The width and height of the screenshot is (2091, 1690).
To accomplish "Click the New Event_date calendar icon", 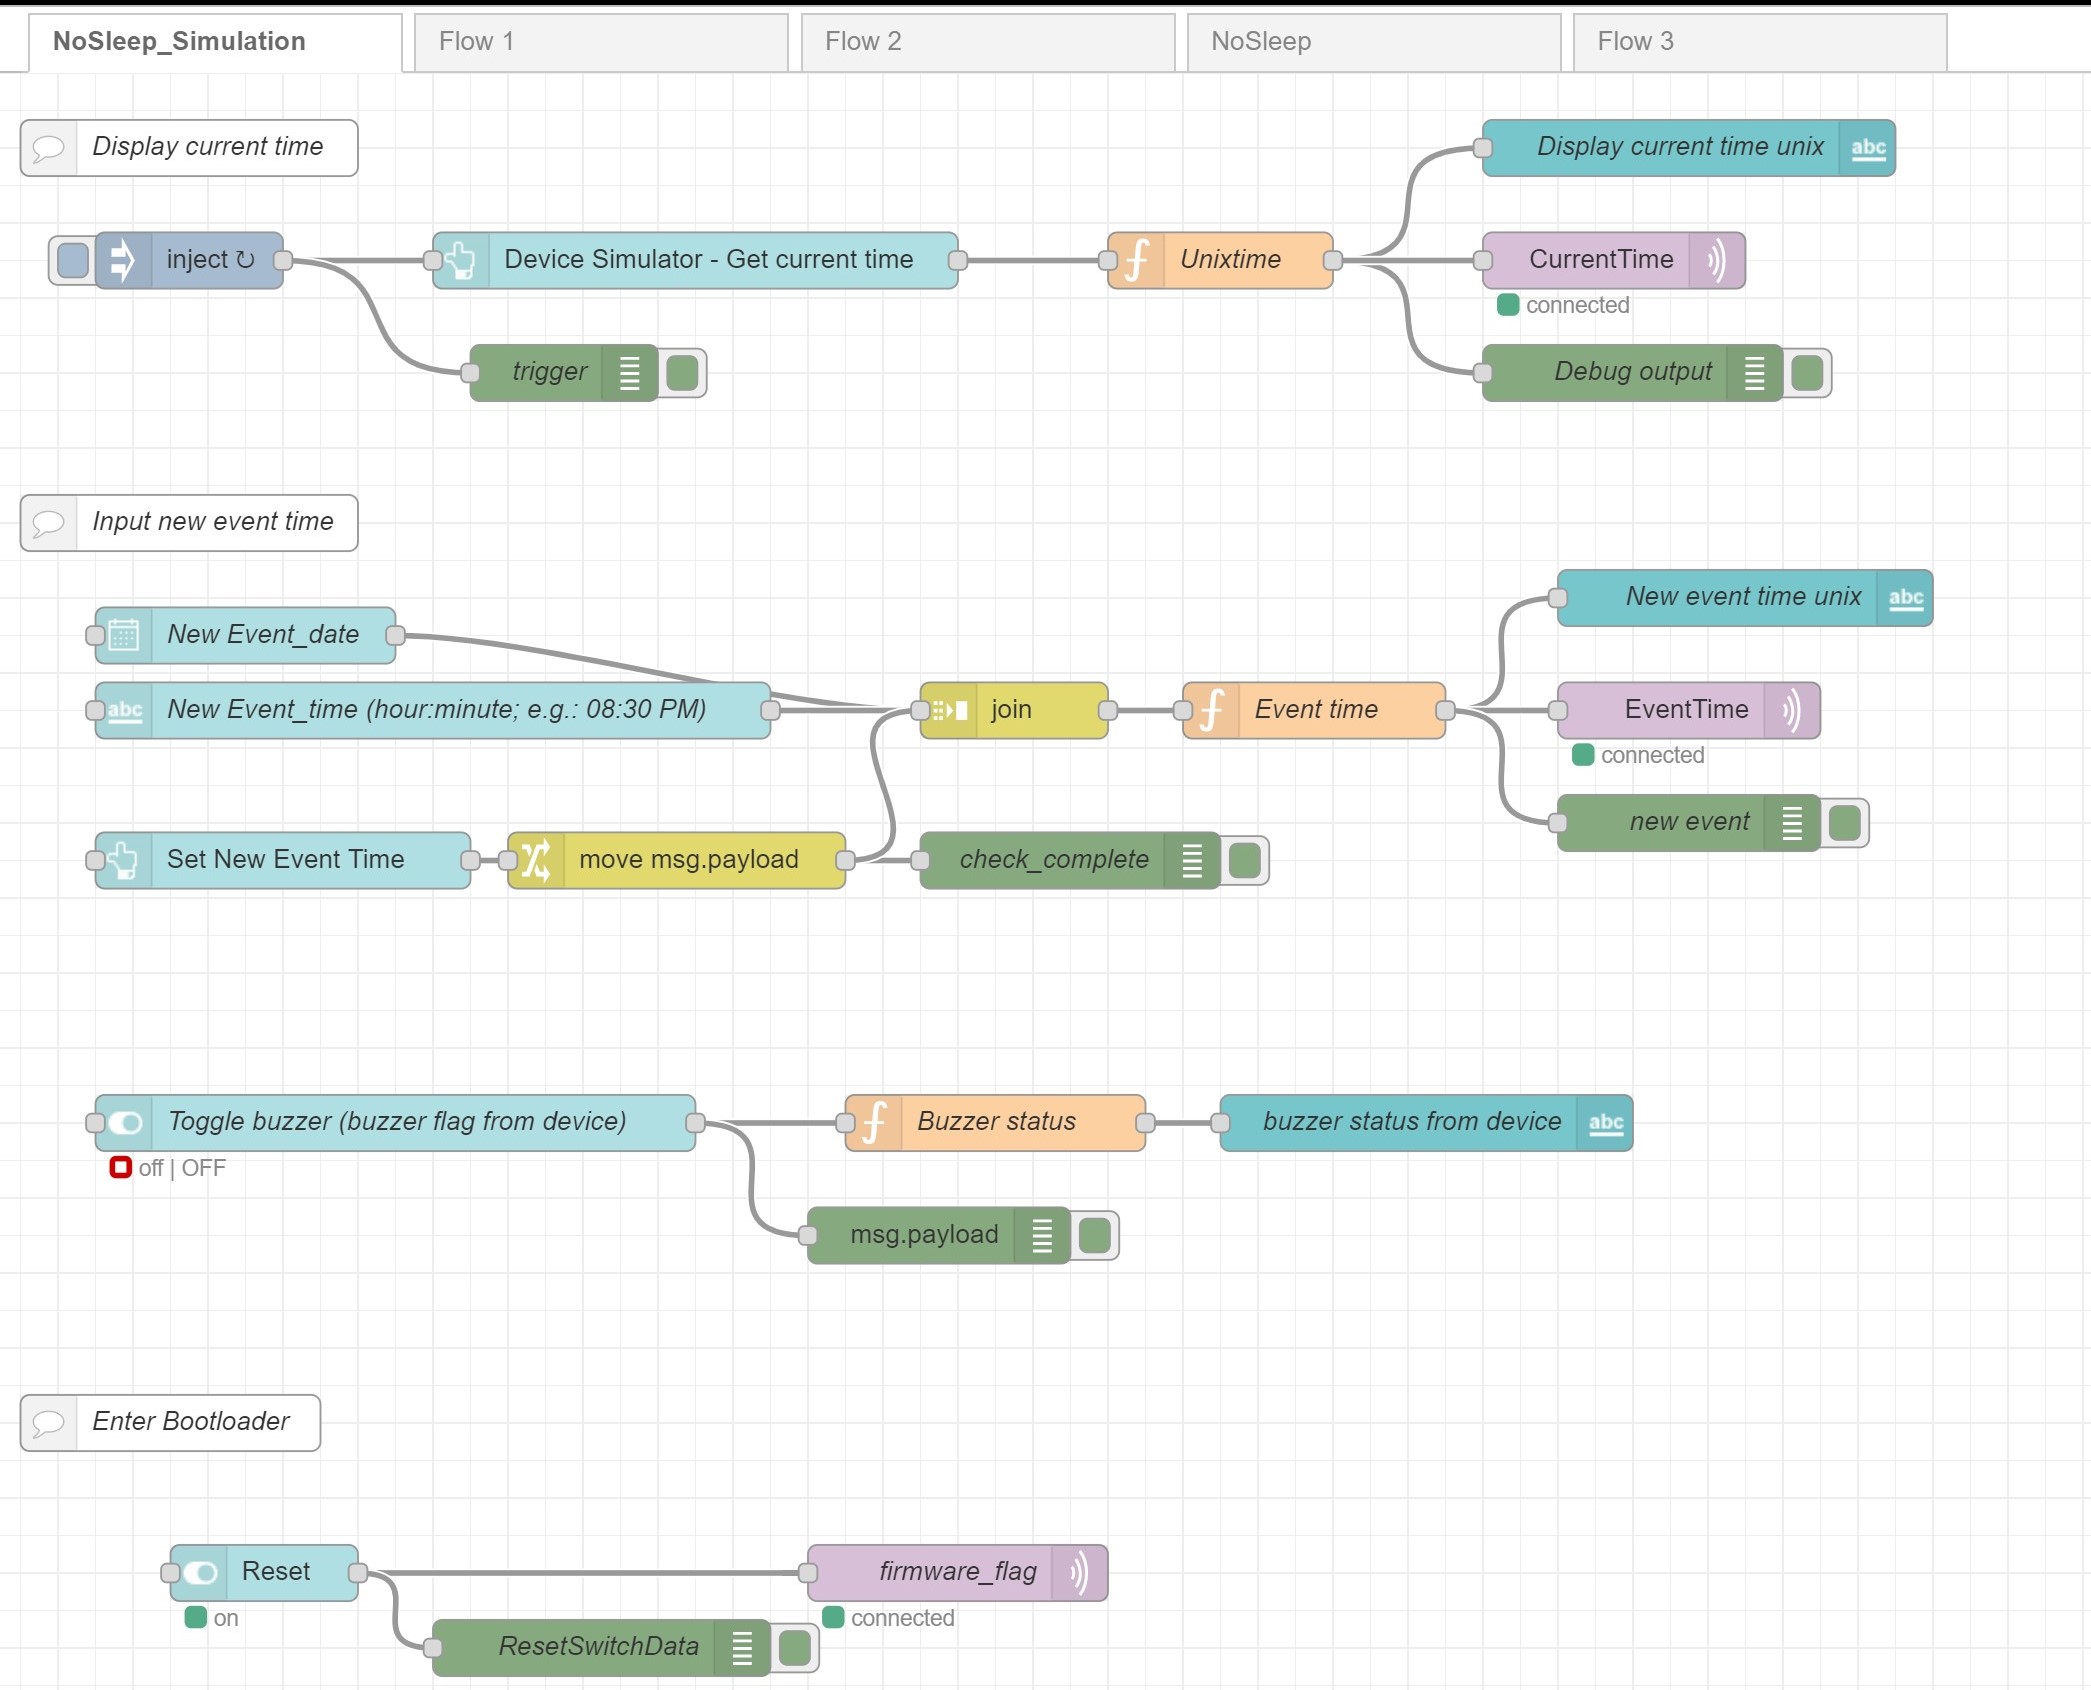I will pyautogui.click(x=124, y=636).
